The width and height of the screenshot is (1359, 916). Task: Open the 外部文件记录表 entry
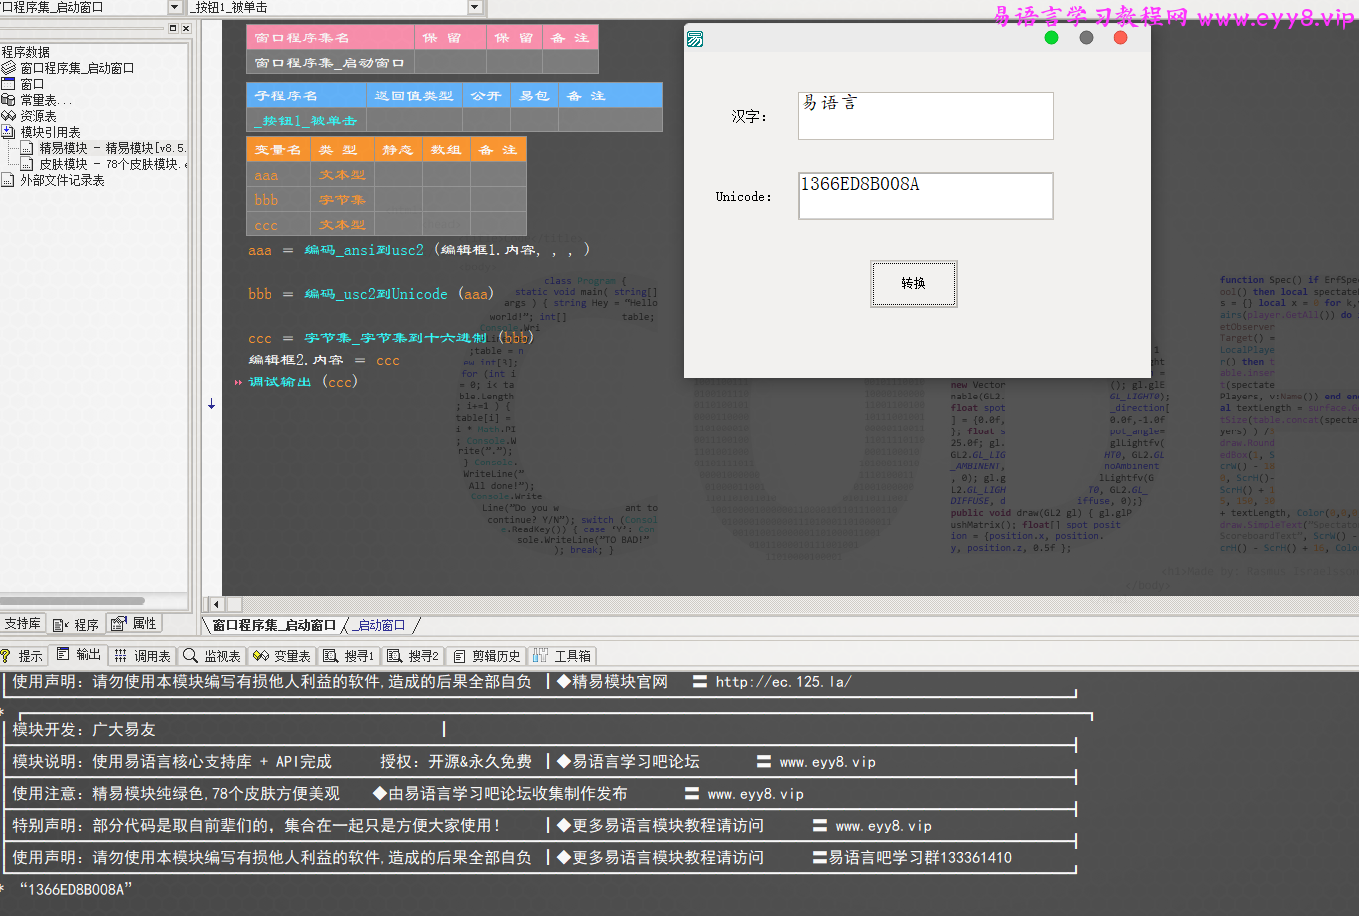point(62,180)
